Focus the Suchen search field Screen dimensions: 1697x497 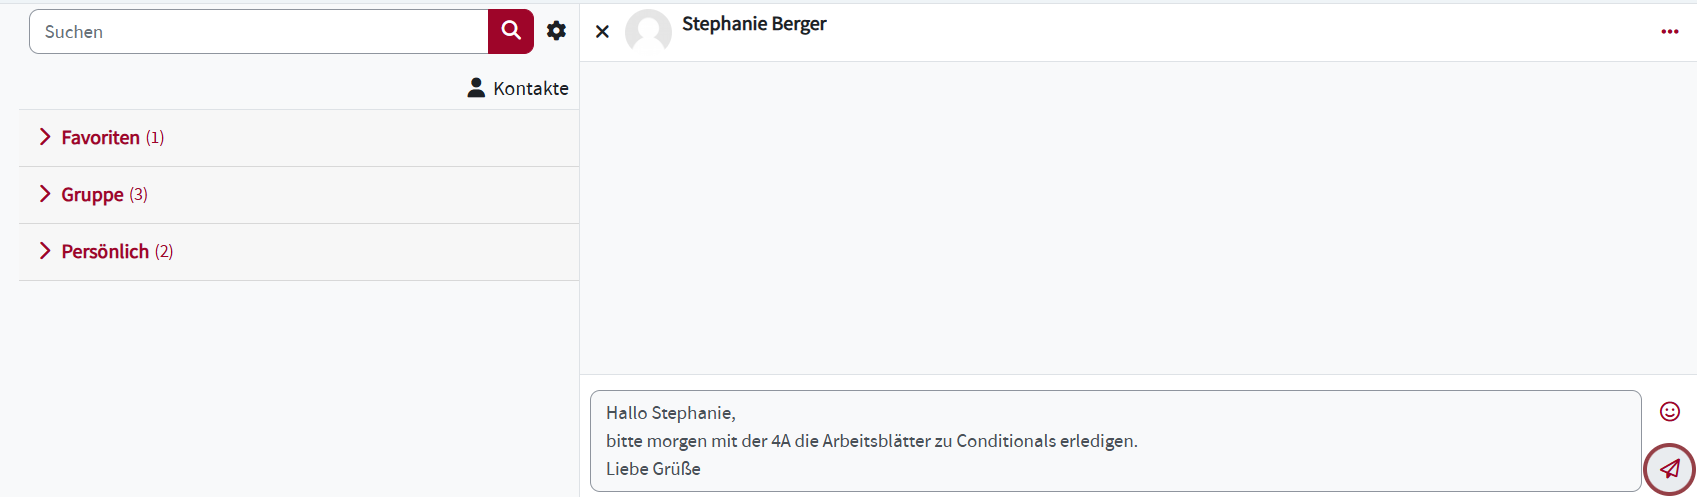tap(258, 32)
